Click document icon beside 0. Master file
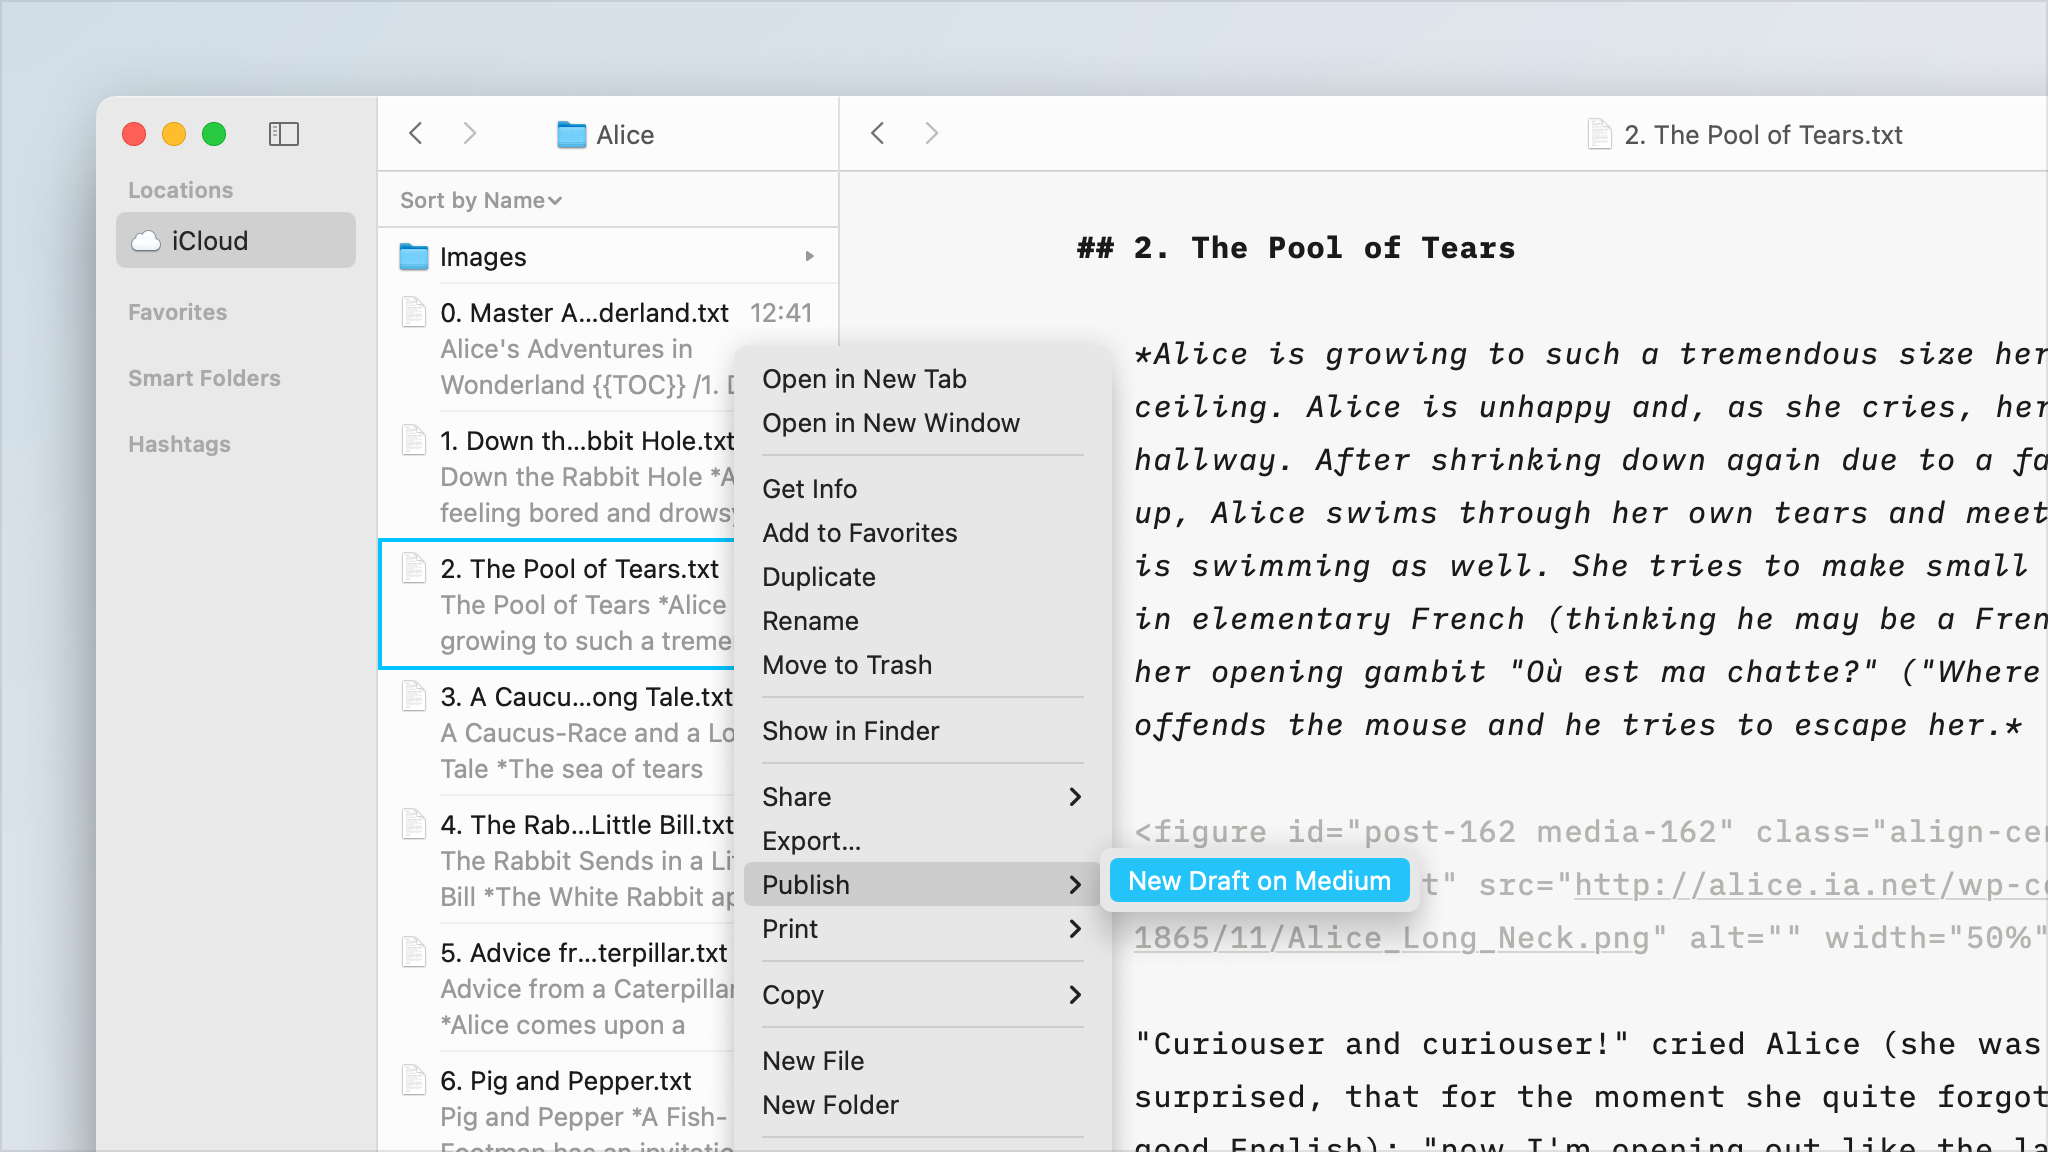This screenshot has width=2048, height=1152. [414, 312]
